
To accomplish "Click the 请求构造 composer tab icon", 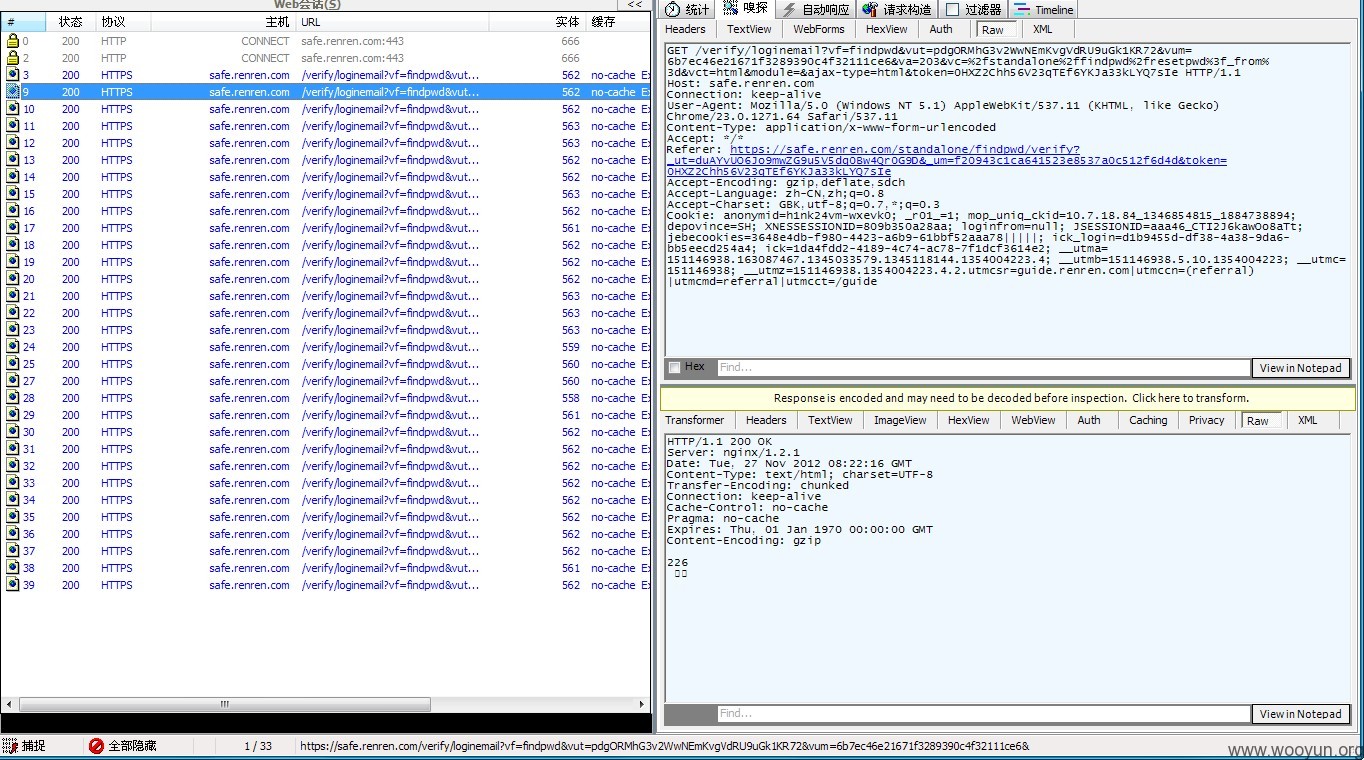I will (869, 9).
